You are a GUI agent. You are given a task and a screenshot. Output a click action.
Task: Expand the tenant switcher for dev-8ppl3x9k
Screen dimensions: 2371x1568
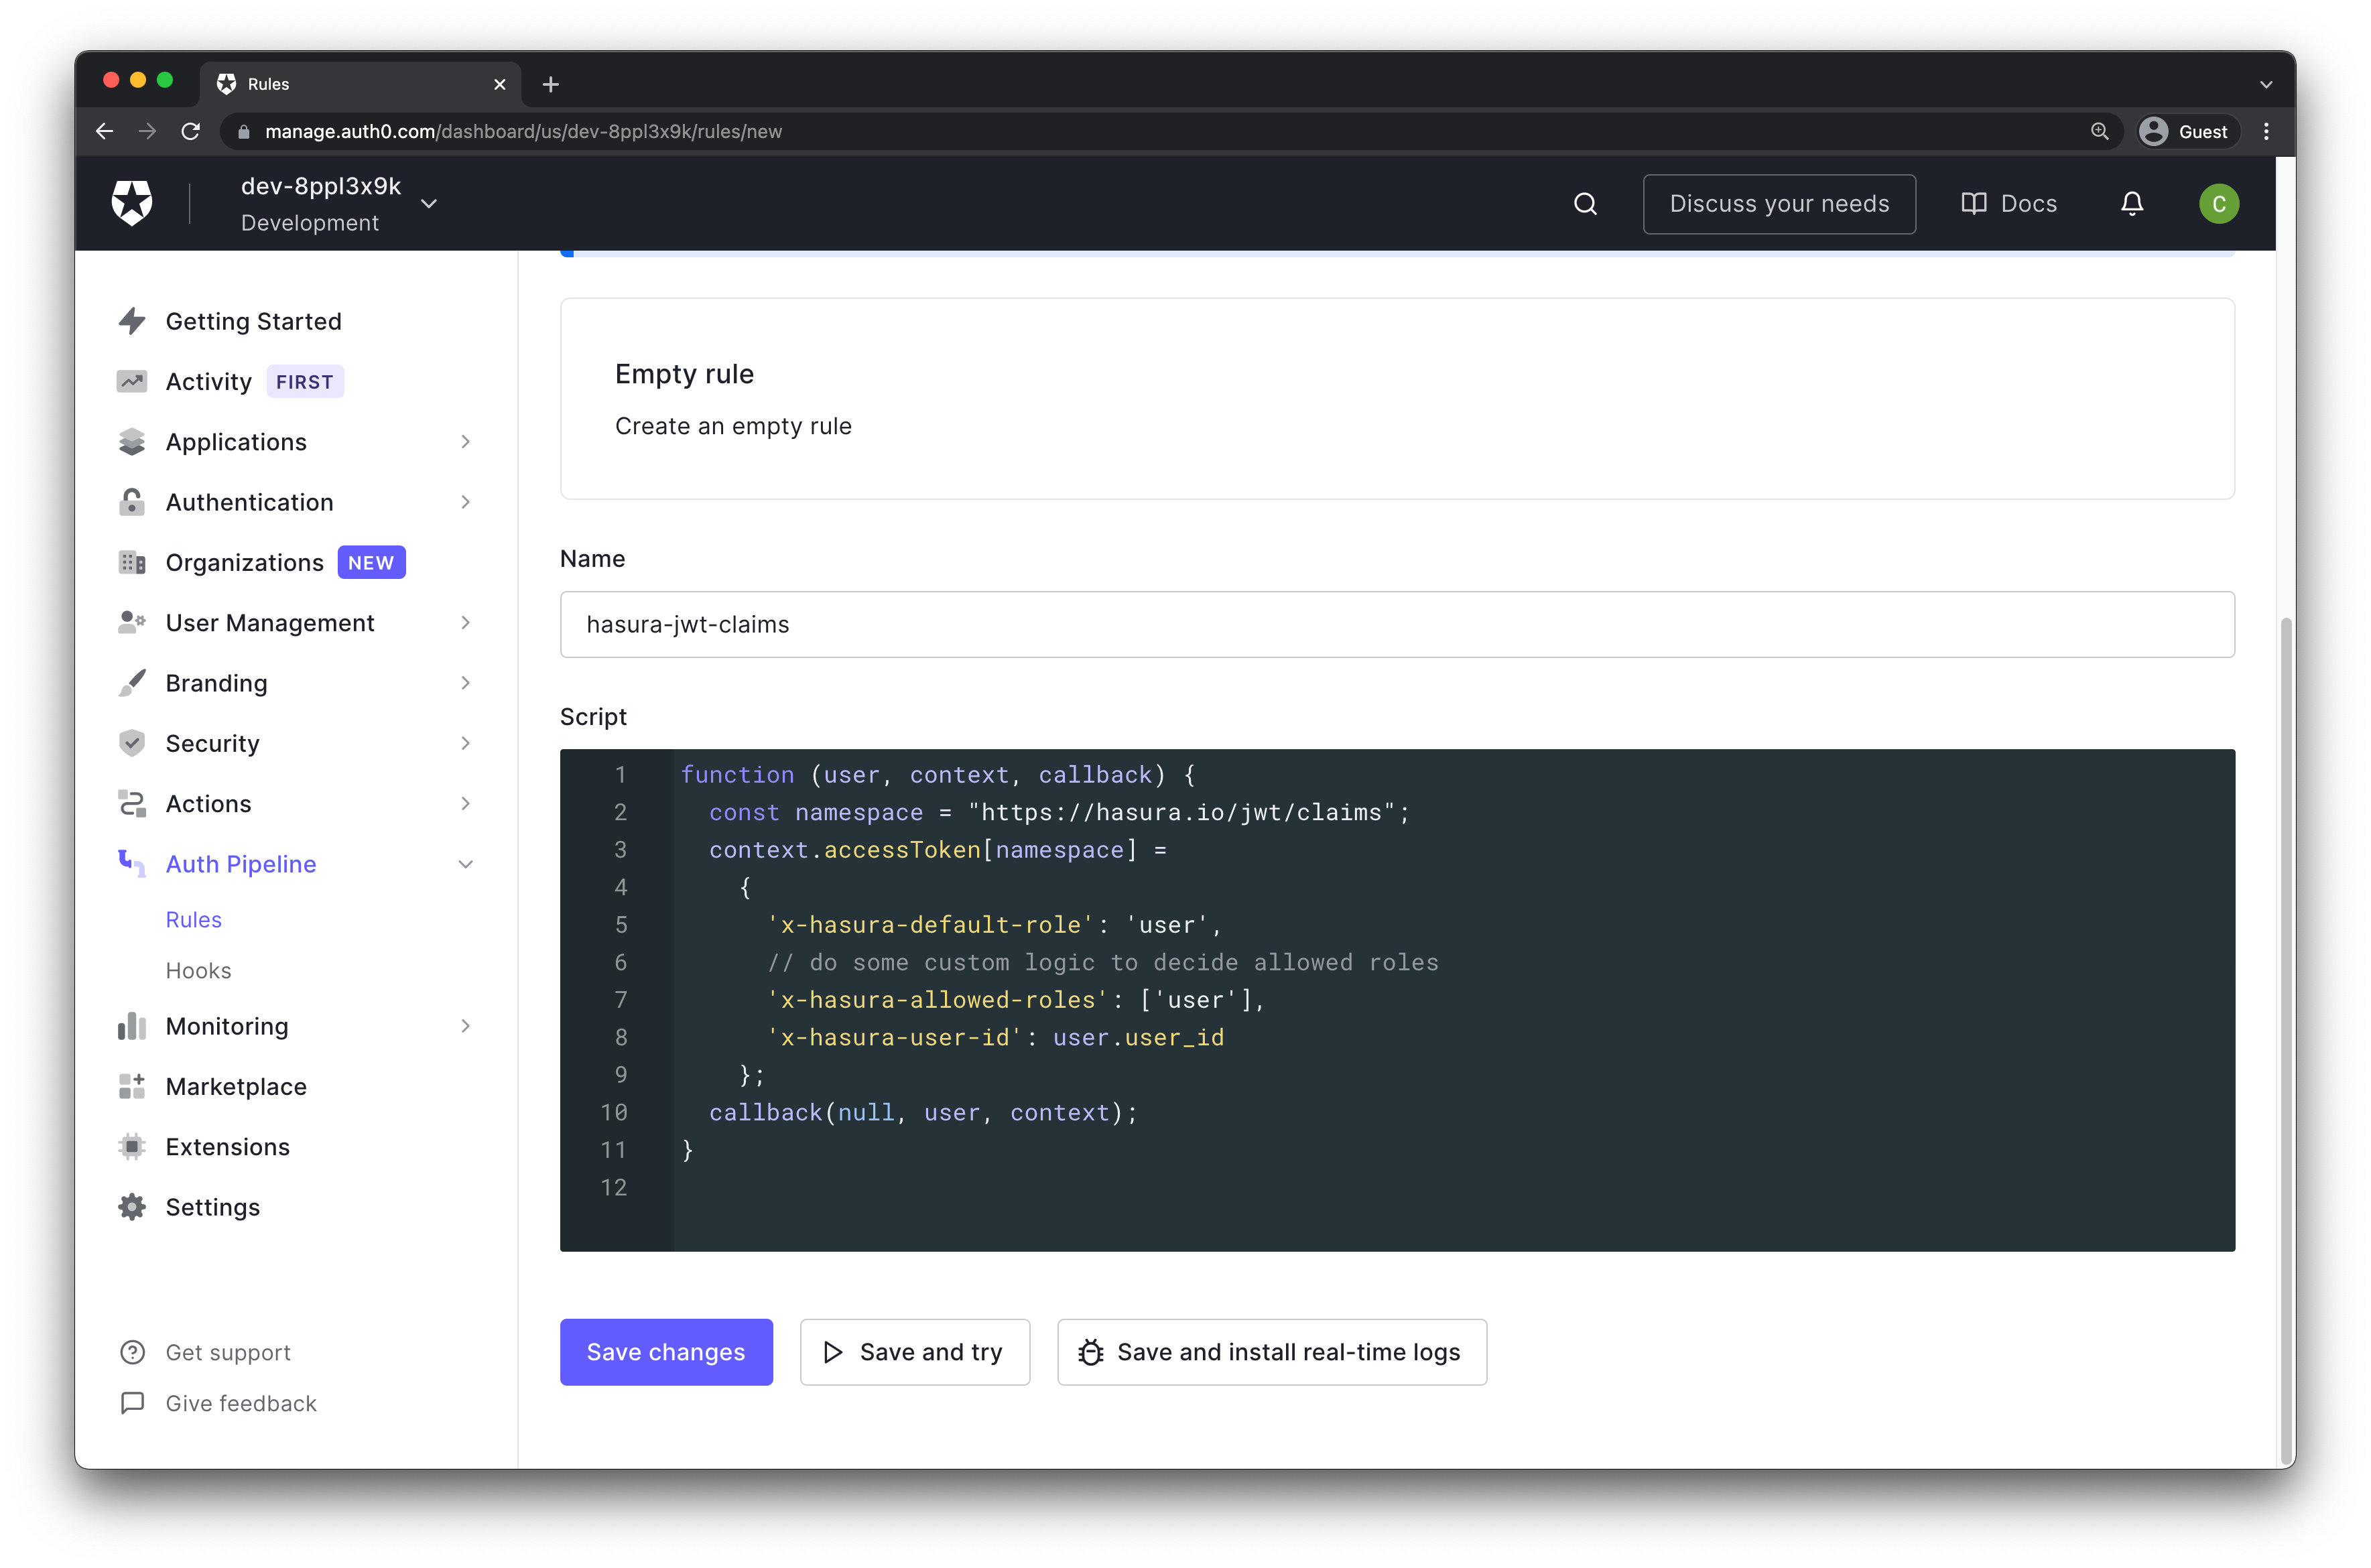429,203
